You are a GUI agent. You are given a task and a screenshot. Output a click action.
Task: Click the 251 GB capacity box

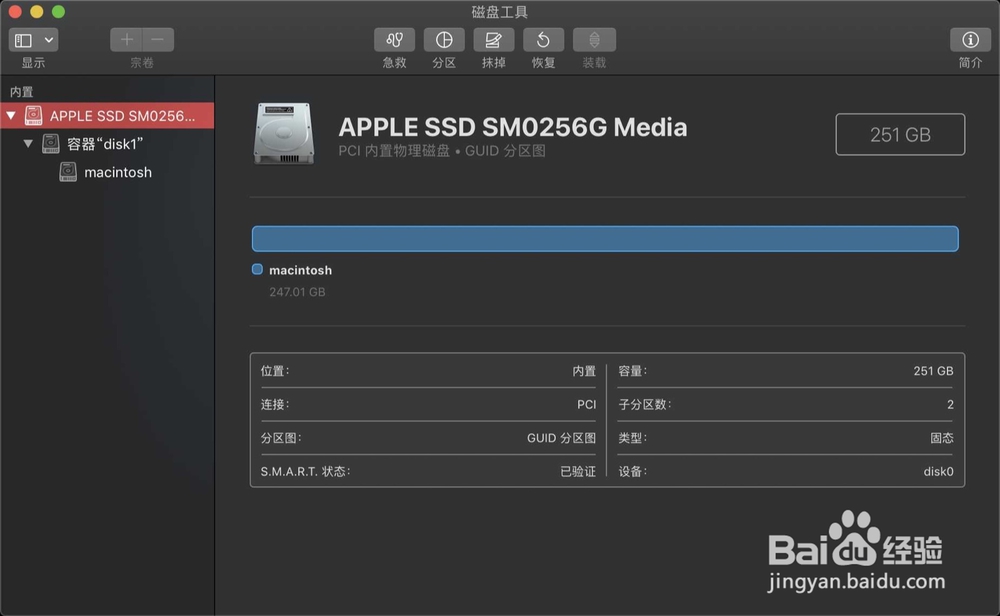900,135
